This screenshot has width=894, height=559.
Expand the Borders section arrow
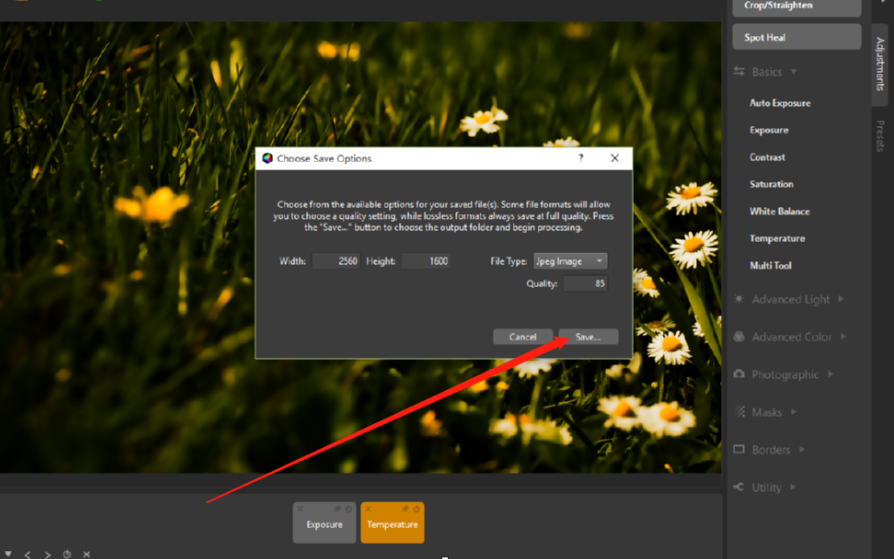click(802, 449)
